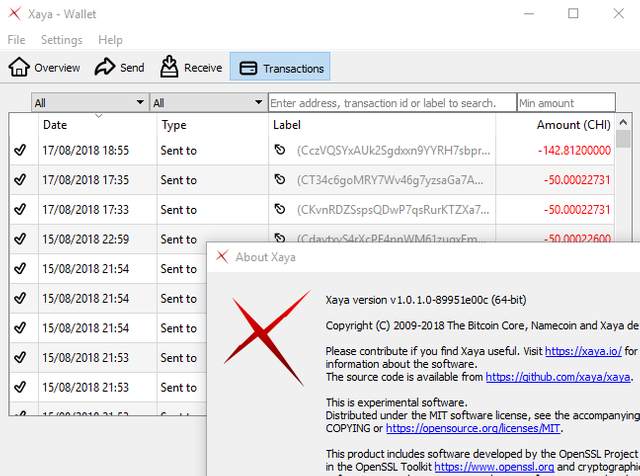Maximize the Xaya Wallet window

click(573, 13)
